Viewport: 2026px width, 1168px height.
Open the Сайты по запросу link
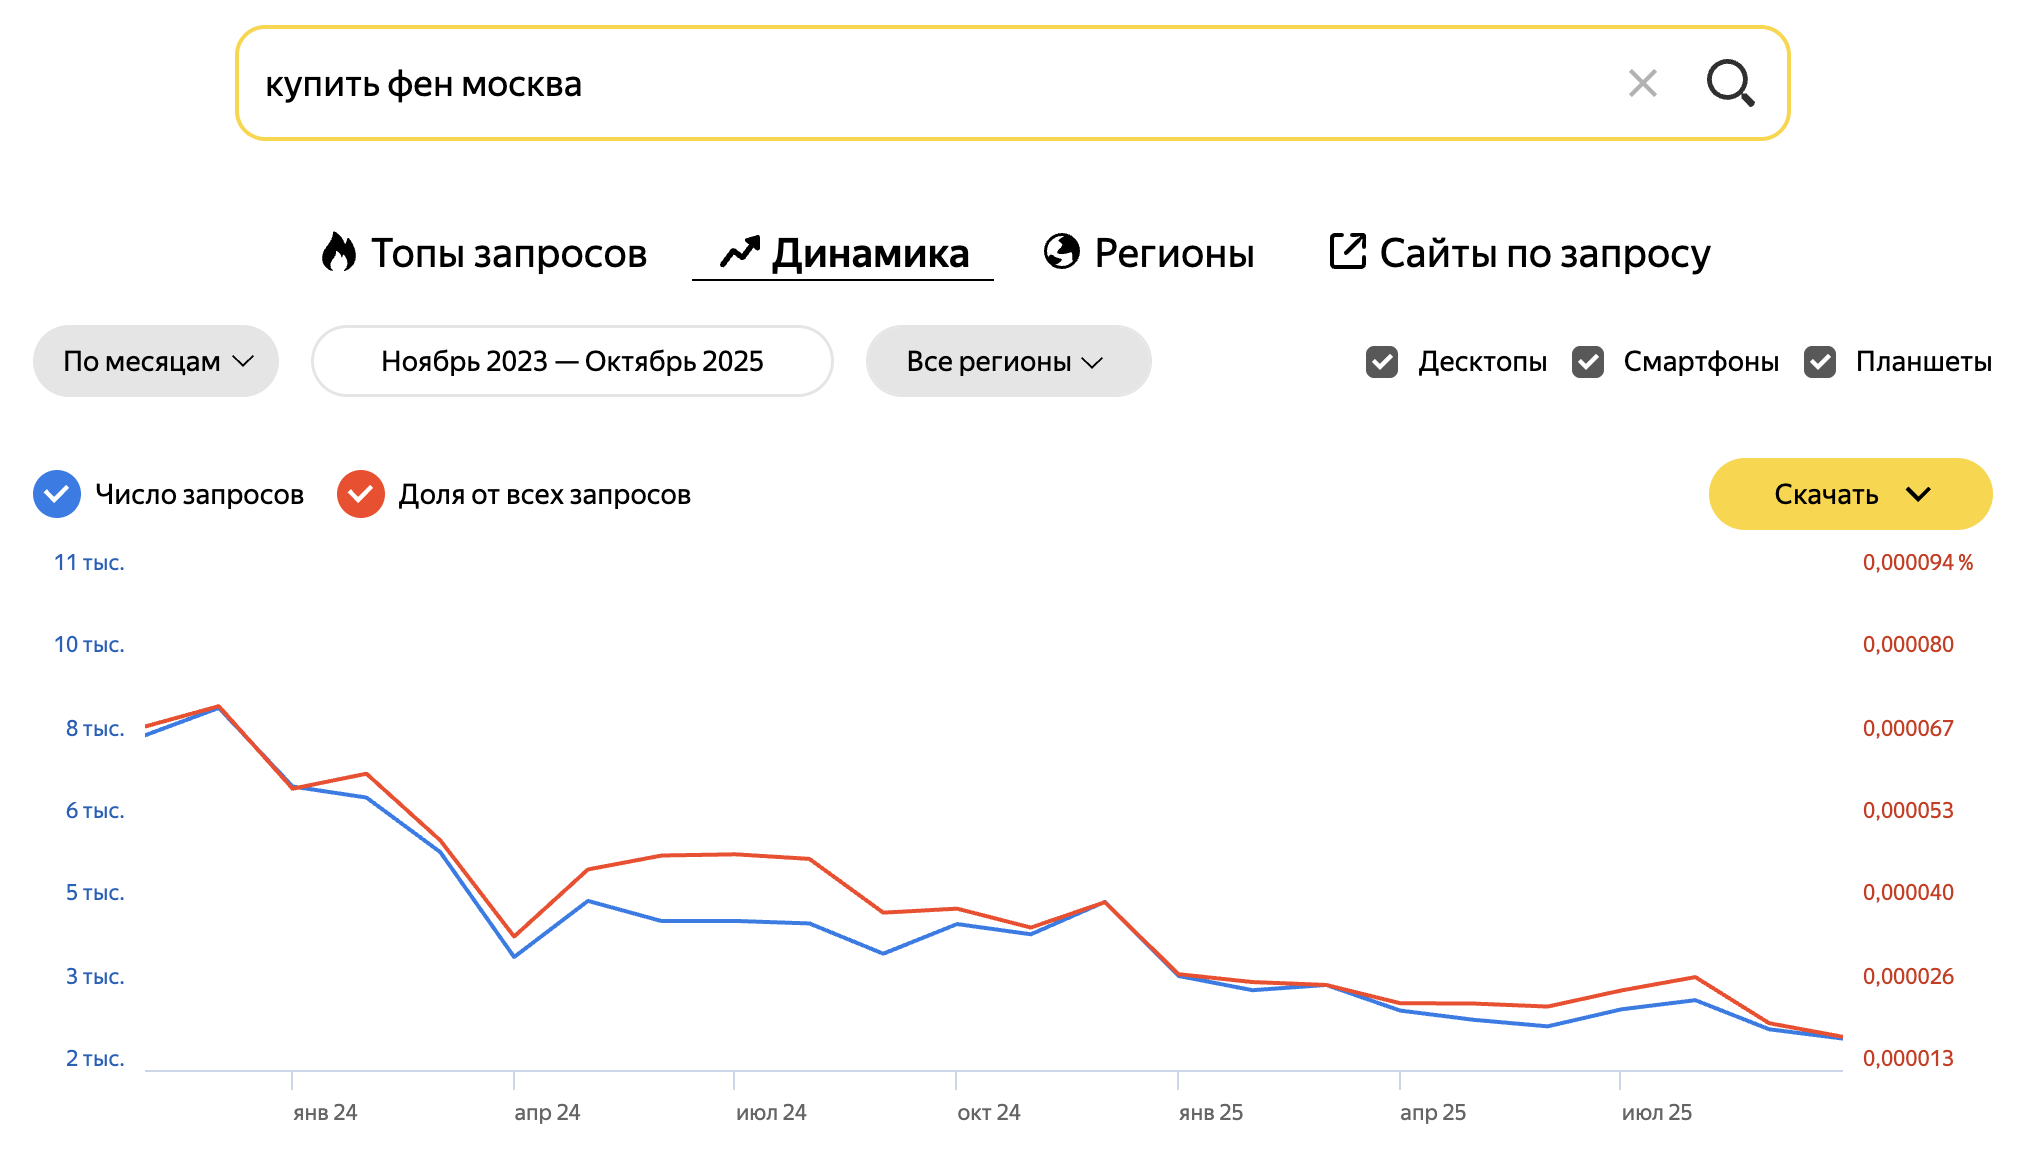click(1544, 253)
